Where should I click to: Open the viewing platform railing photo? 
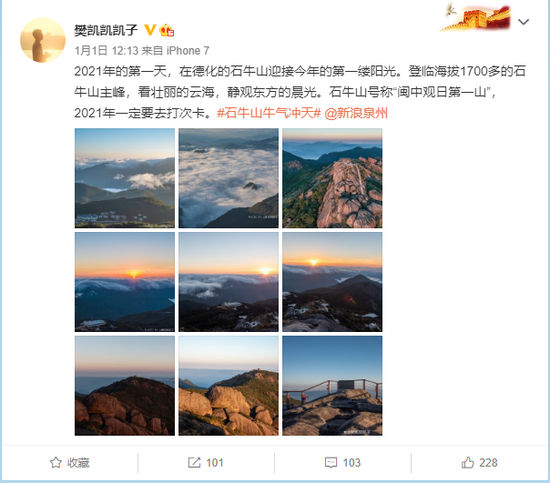pos(332,386)
